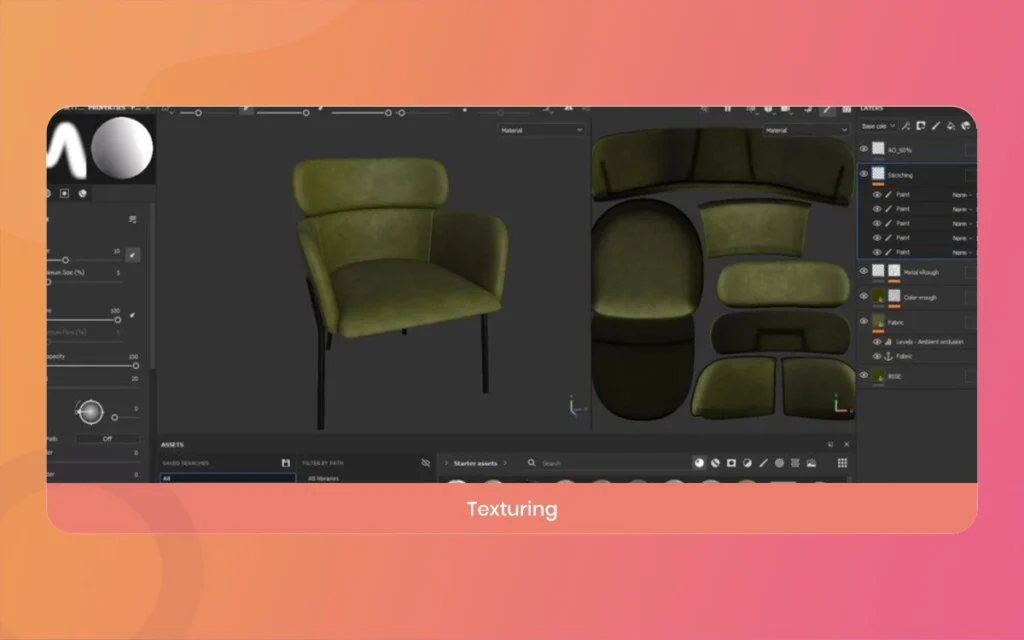Hide the Metal+Rough layer
Viewport: 1024px width, 640px height.
pos(864,271)
